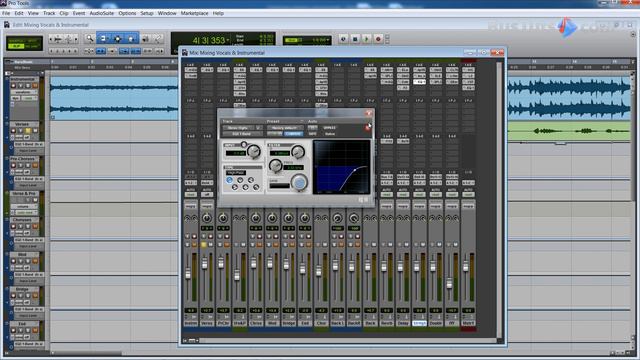Image resolution: width=640 pixels, height=360 pixels.
Task: Mute the Bridge mixer channel
Action: [292, 244]
